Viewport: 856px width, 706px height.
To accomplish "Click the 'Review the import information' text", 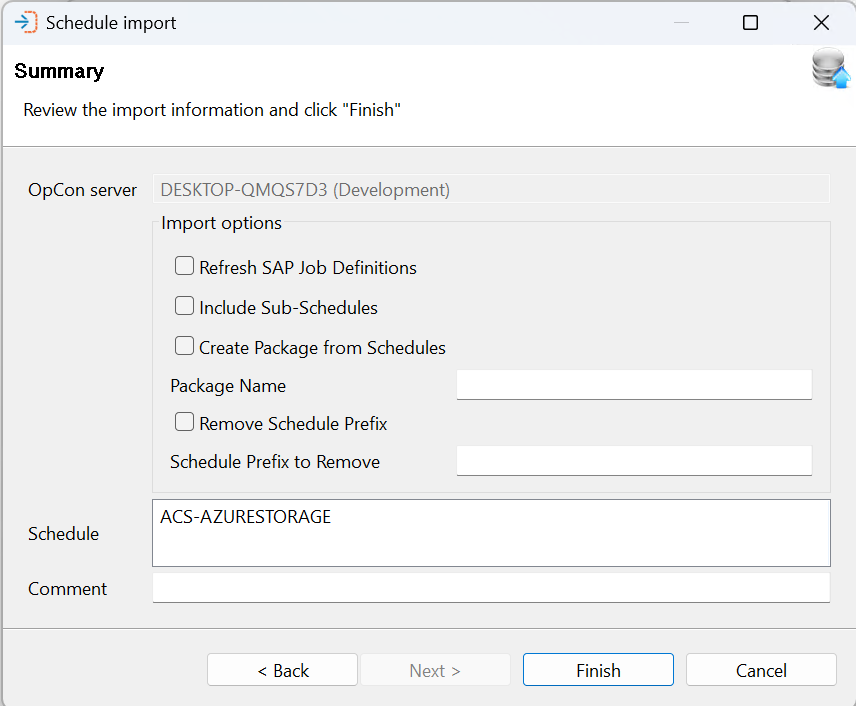I will 212,110.
